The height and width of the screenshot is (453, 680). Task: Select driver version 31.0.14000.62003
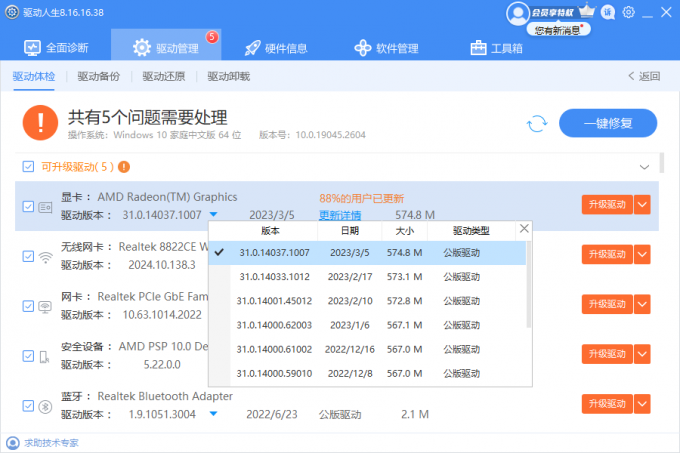367,325
